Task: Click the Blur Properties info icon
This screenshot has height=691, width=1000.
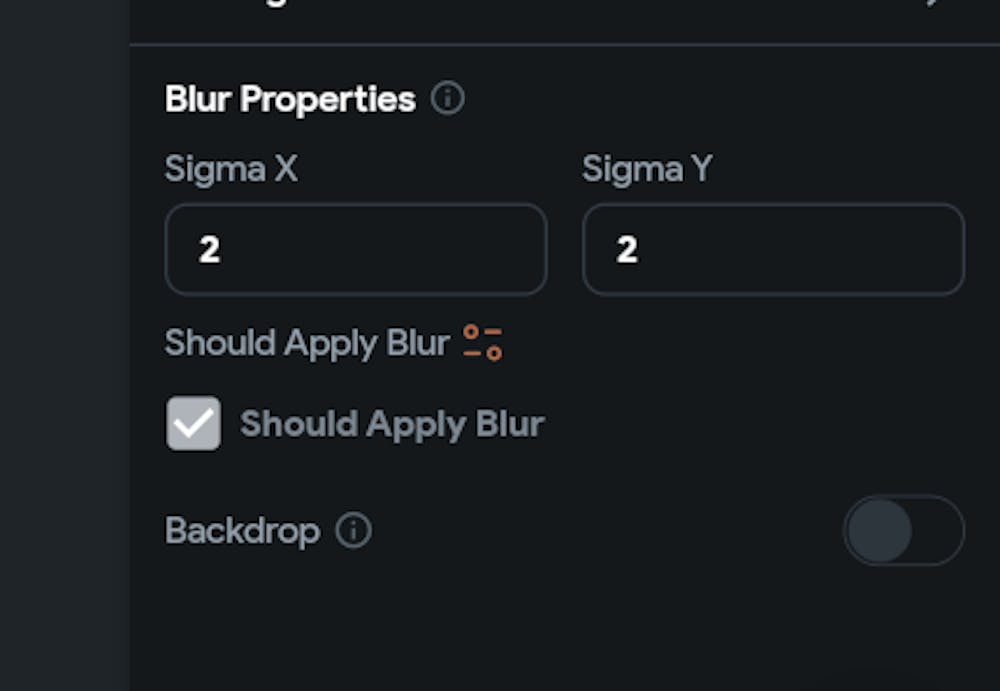Action: 447,99
